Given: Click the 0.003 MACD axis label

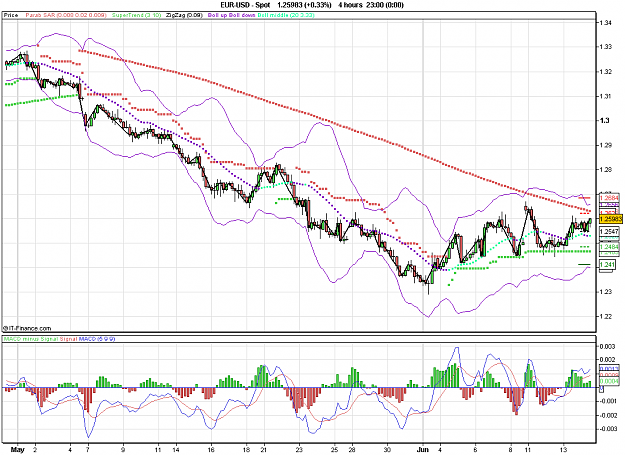Looking at the screenshot, I should click(609, 347).
